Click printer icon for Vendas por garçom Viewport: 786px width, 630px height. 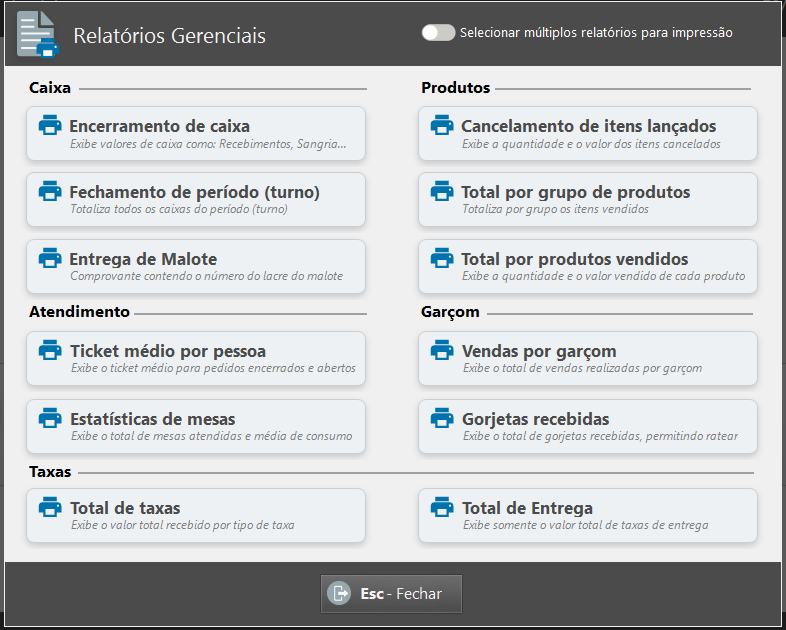(x=442, y=351)
